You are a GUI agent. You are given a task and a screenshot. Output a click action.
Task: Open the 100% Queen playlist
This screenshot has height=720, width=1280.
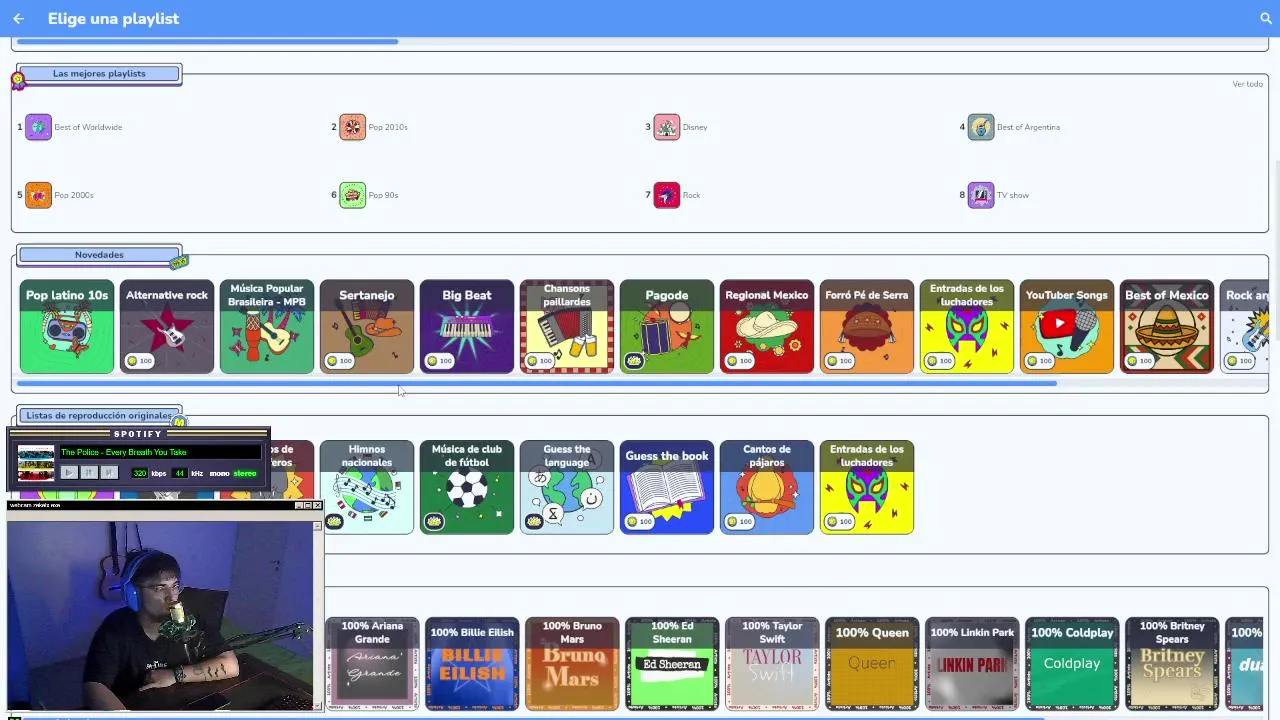(872, 664)
